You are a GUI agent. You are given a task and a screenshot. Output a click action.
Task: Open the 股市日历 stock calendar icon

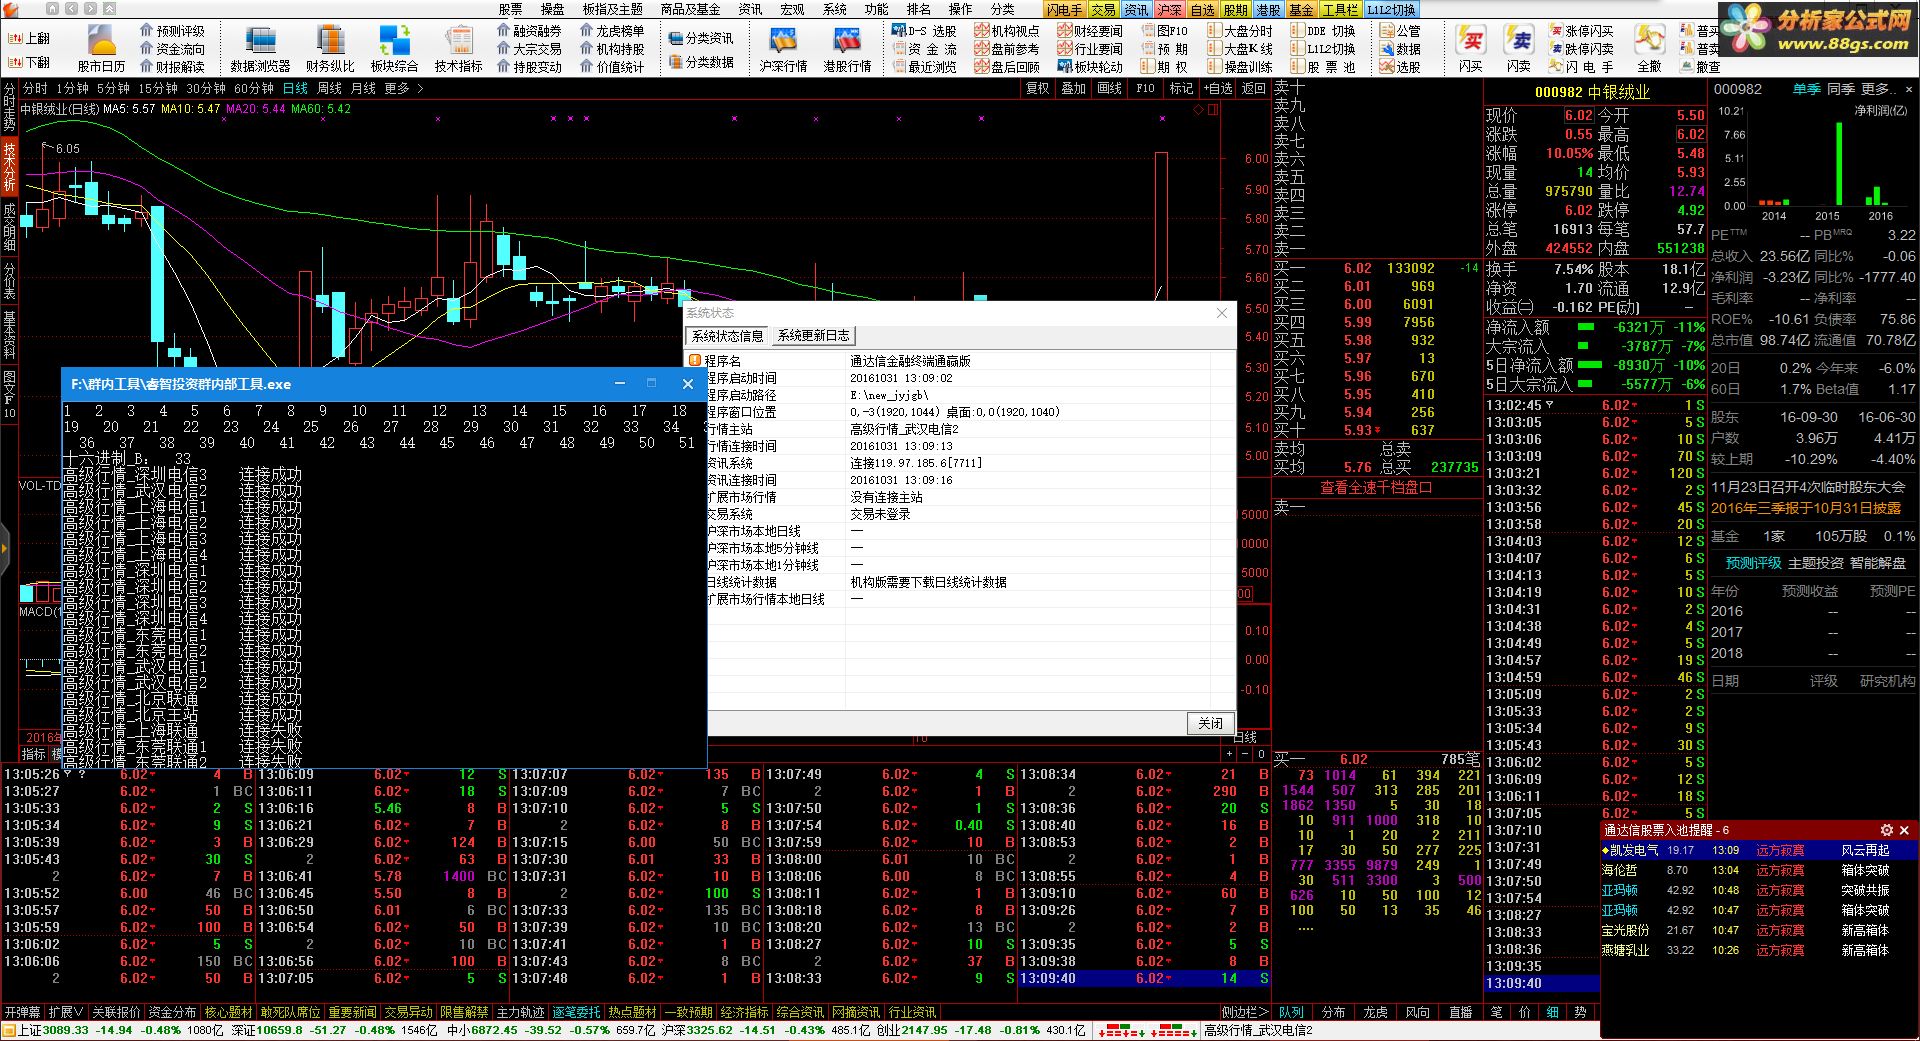pyautogui.click(x=101, y=48)
